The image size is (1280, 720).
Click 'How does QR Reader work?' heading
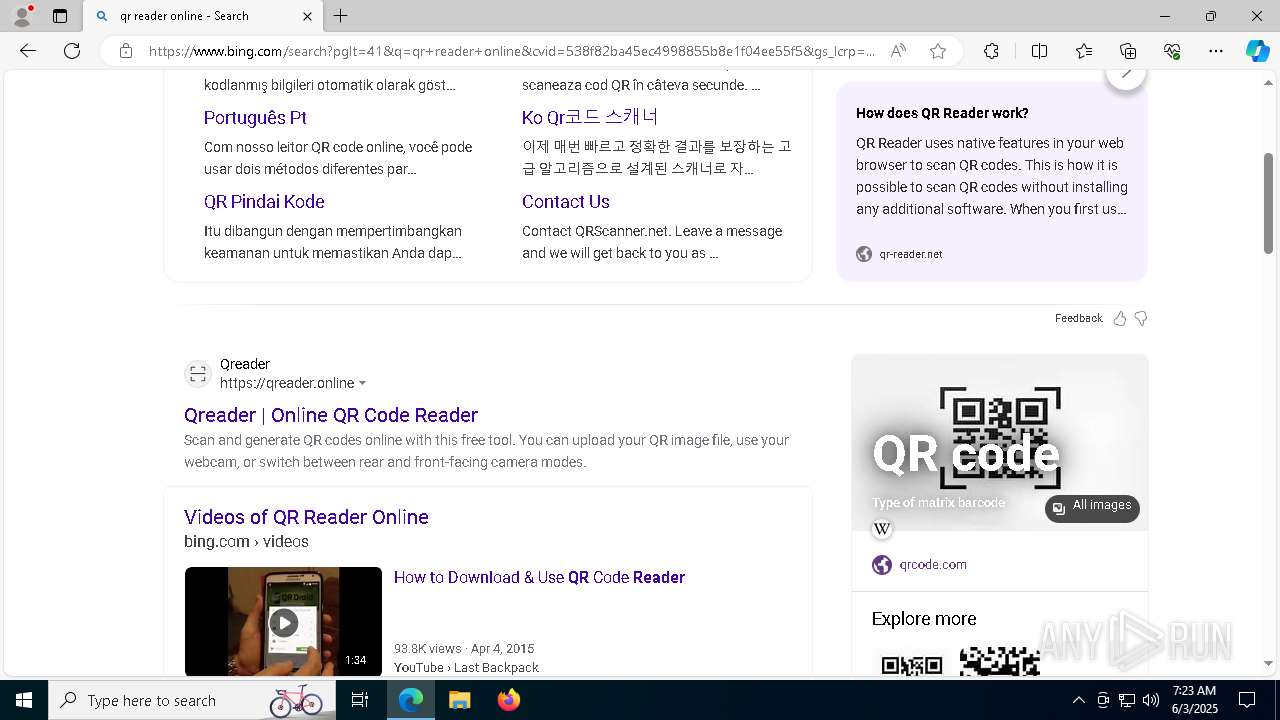tap(942, 113)
